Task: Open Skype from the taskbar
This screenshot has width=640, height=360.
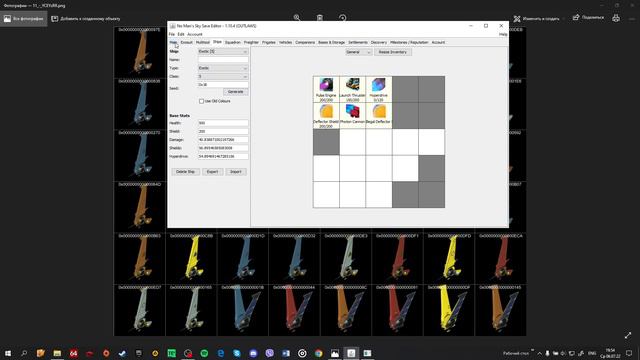Action: click(237, 353)
